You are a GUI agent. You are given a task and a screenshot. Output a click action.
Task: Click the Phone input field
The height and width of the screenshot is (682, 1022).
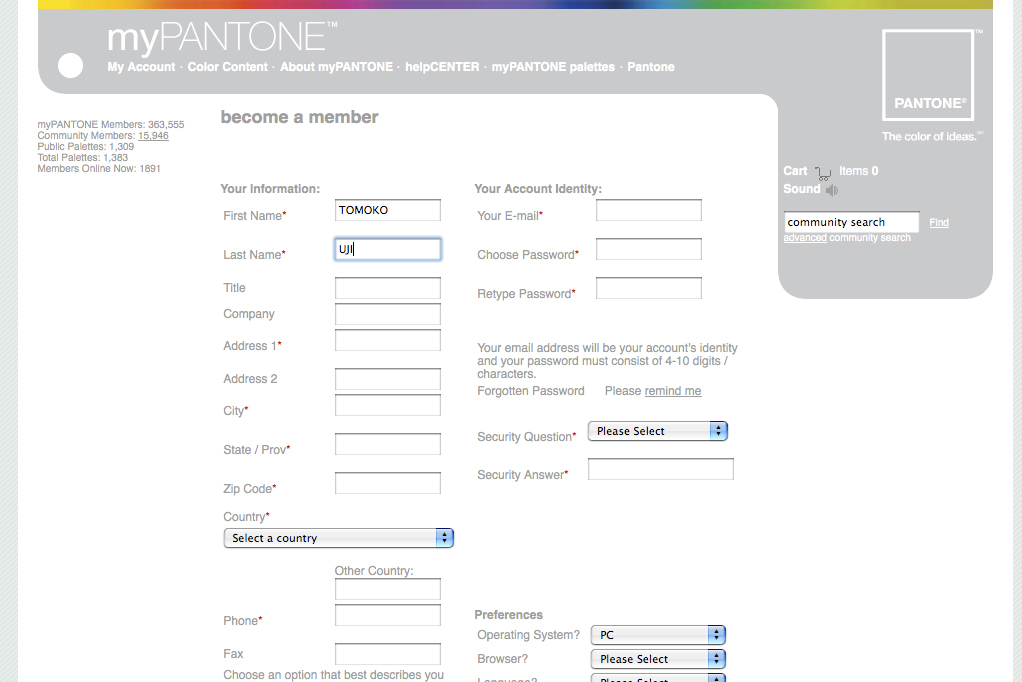click(388, 615)
